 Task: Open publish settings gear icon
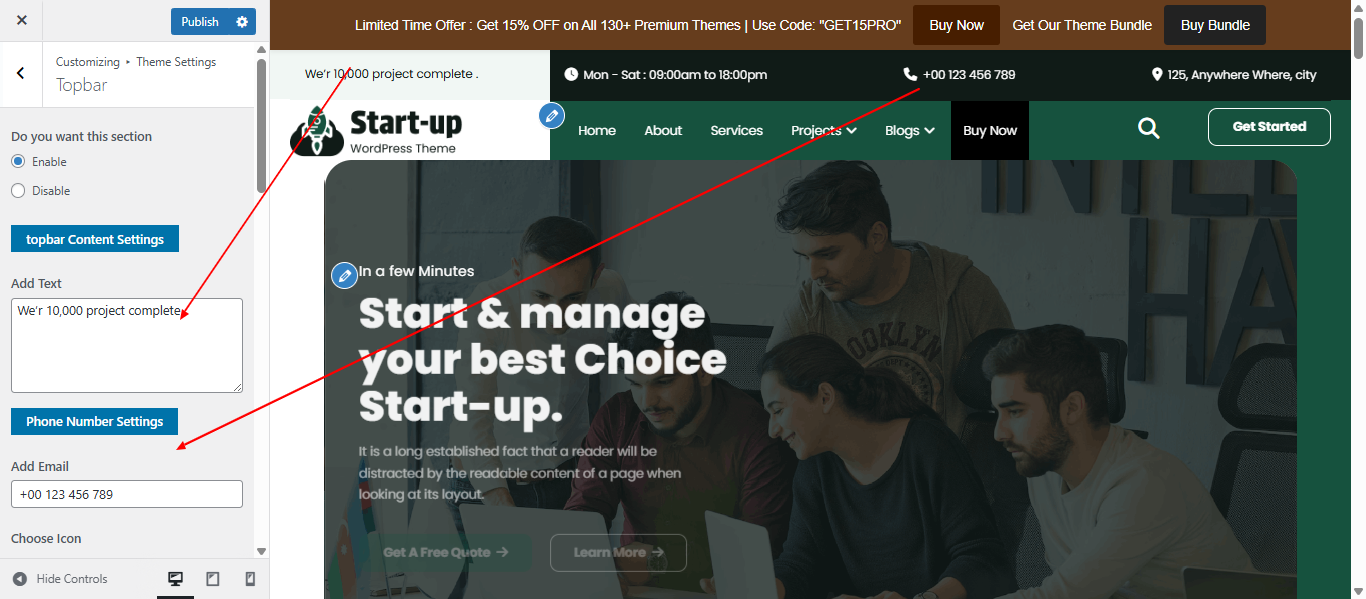pyautogui.click(x=242, y=22)
